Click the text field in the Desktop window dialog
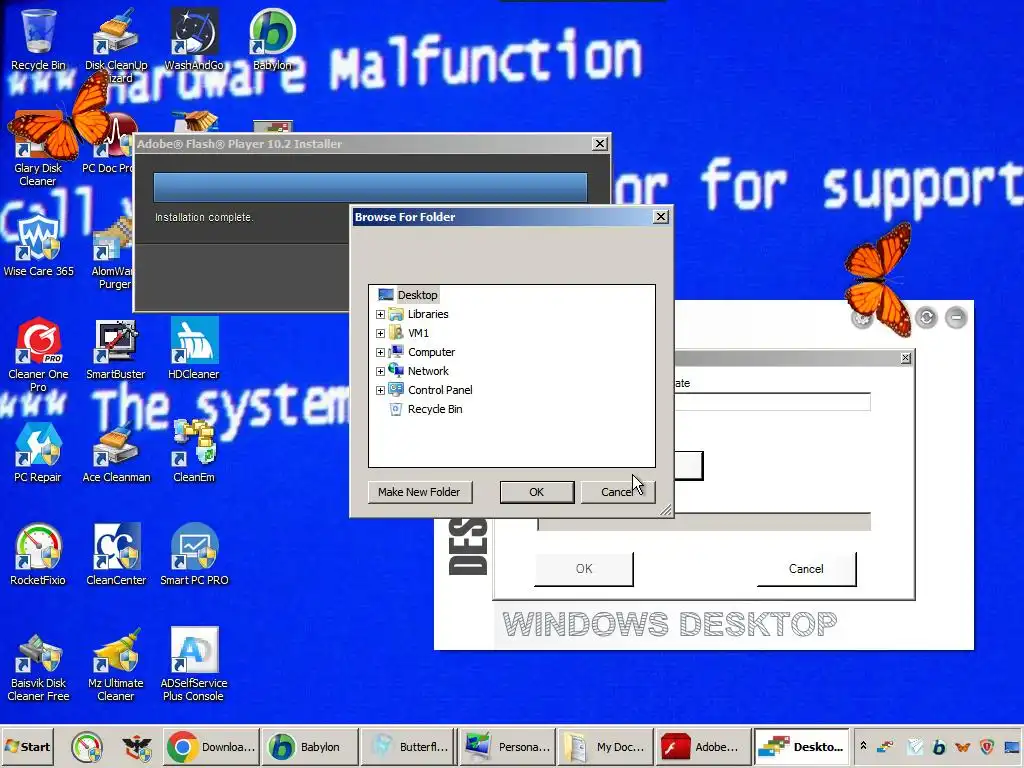Screen dimensions: 1024x768 click(773, 402)
